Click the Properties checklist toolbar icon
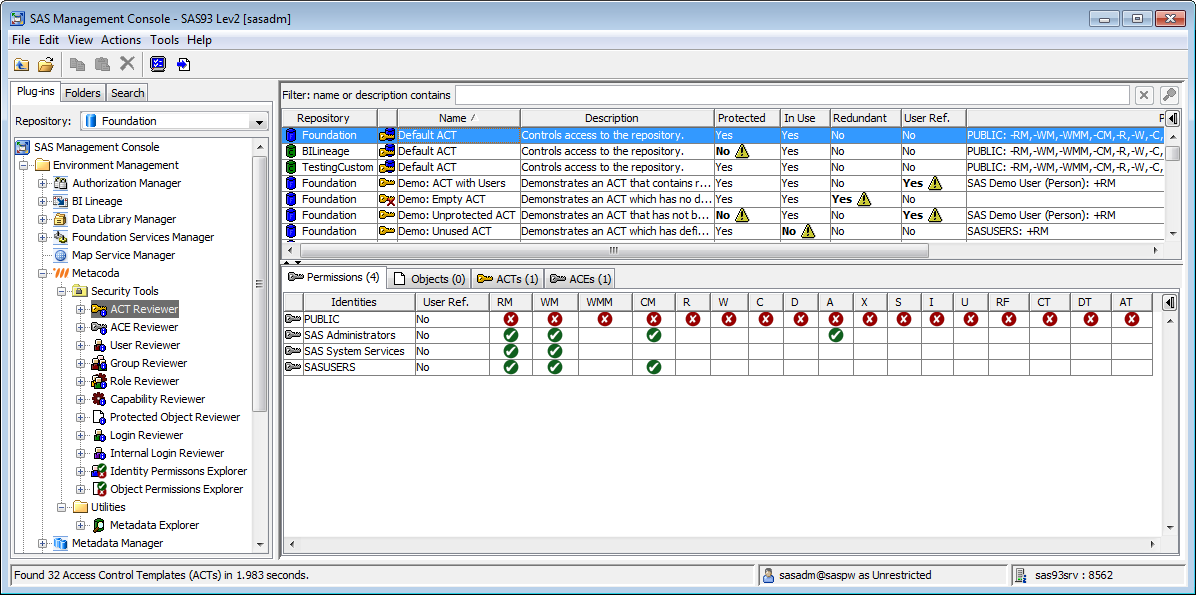The height and width of the screenshot is (595, 1196). point(158,65)
